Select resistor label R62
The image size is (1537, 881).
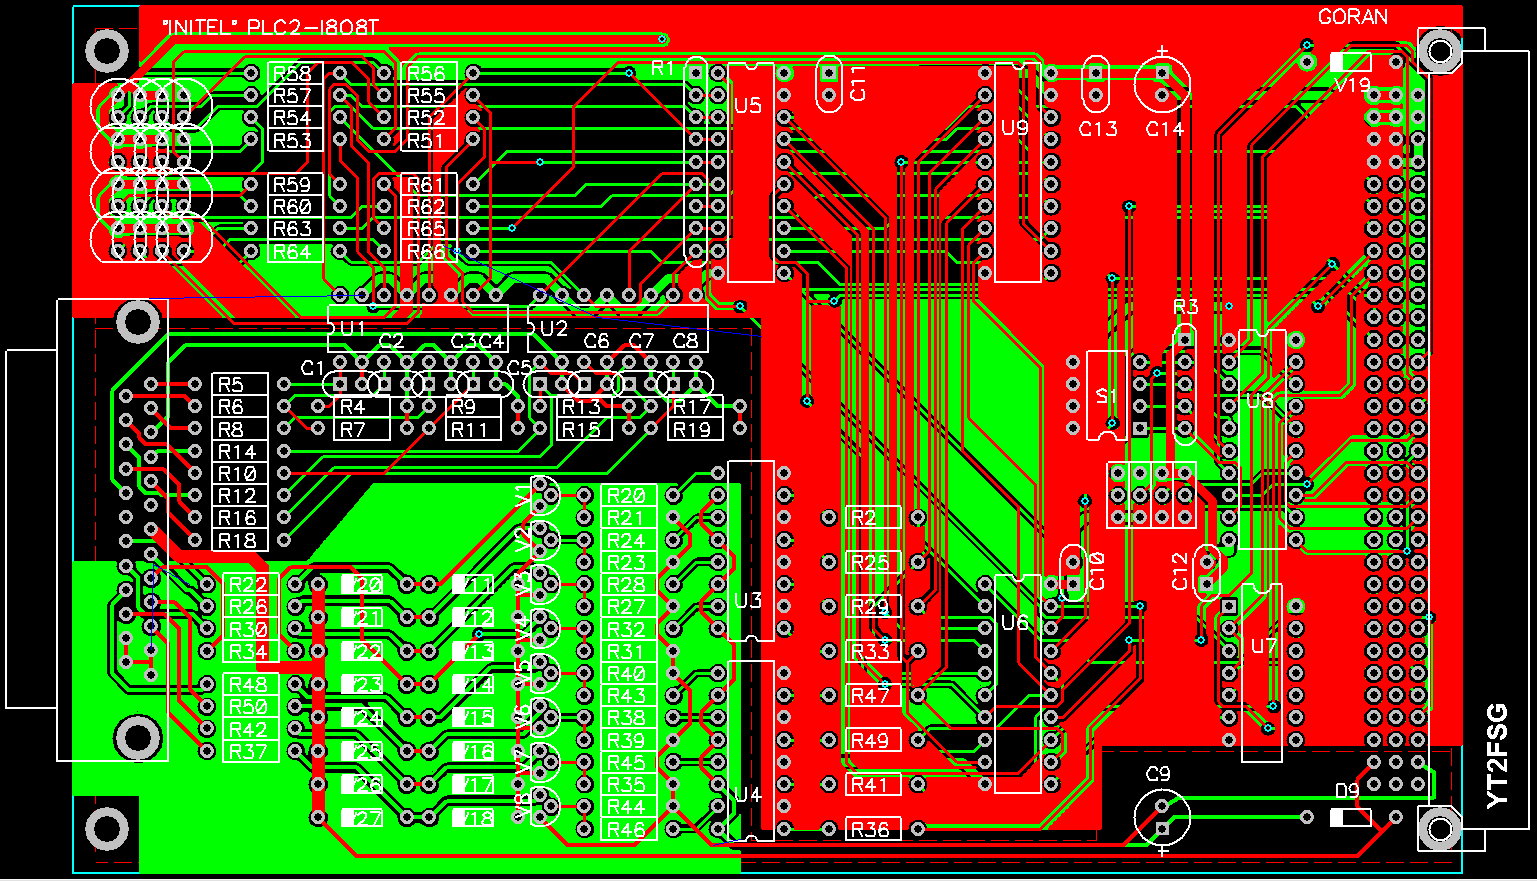(426, 207)
